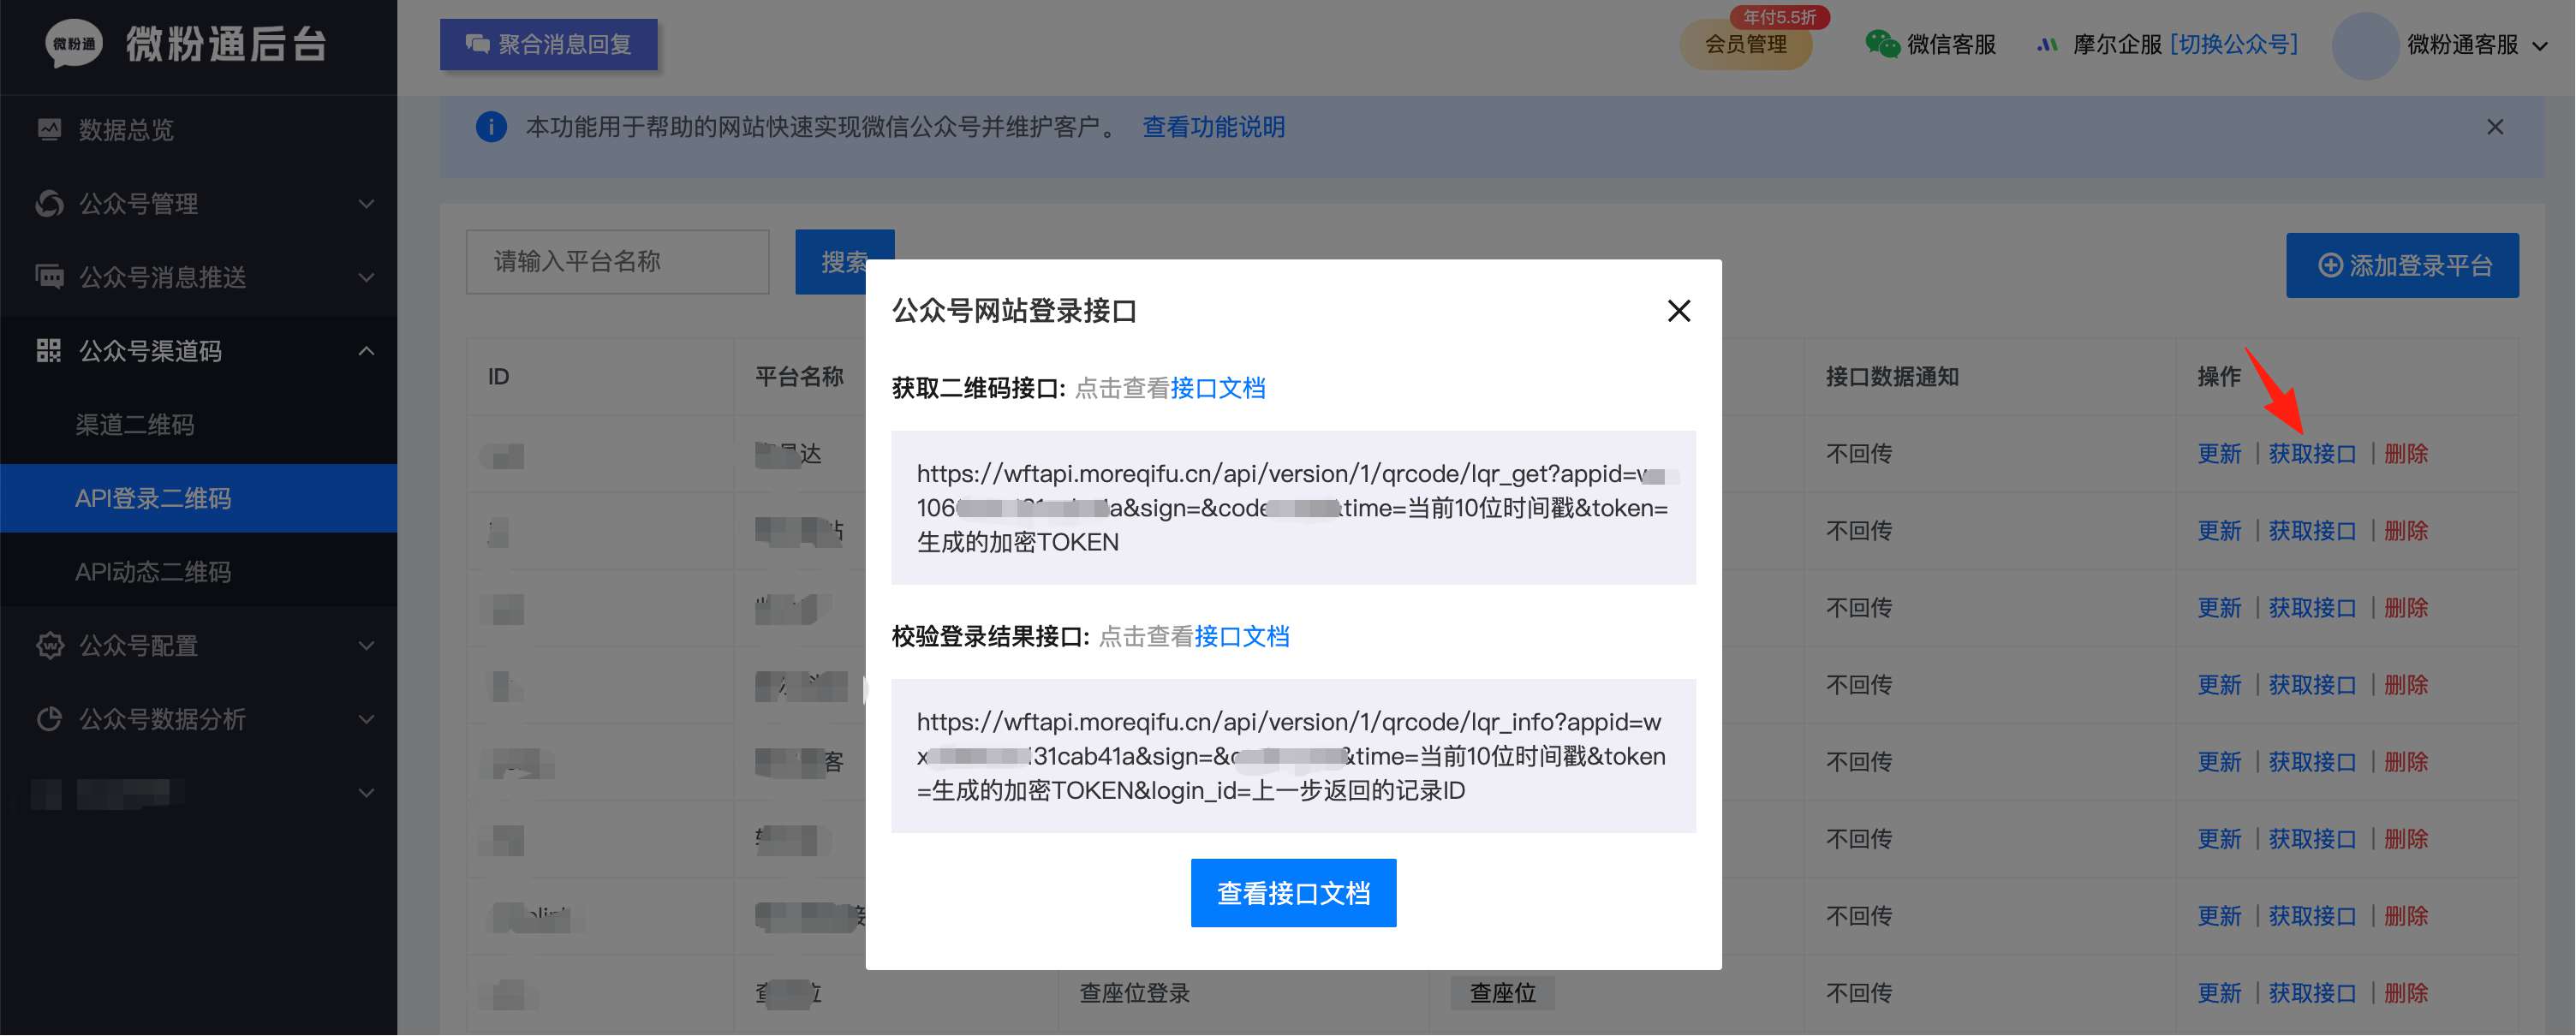Click the 查看接口文档 blue button
2576x1036 pixels.
click(1292, 892)
